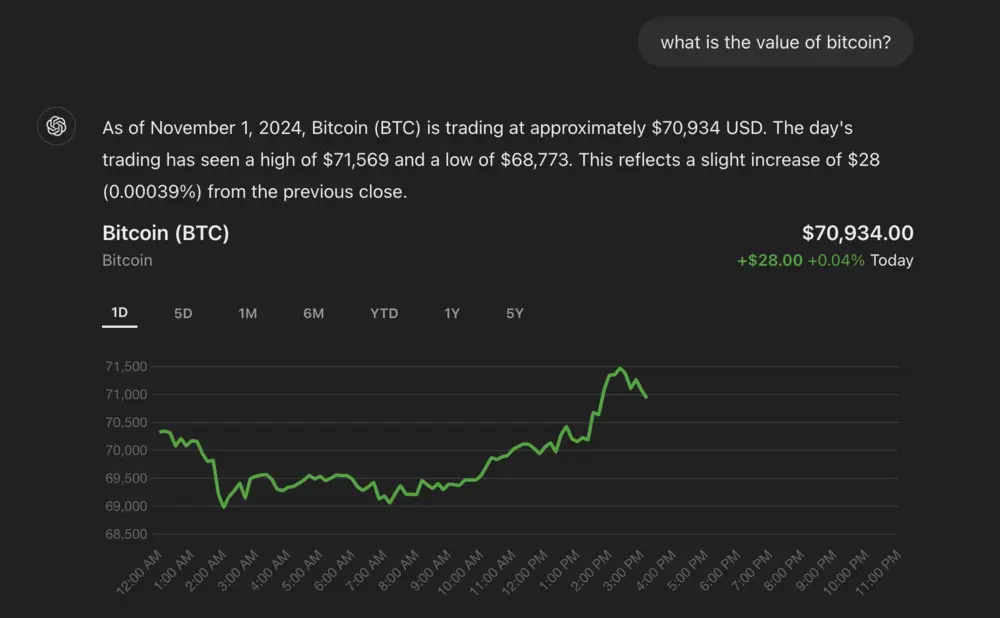Switch to the 1Y range
This screenshot has width=1000, height=618.
point(451,313)
